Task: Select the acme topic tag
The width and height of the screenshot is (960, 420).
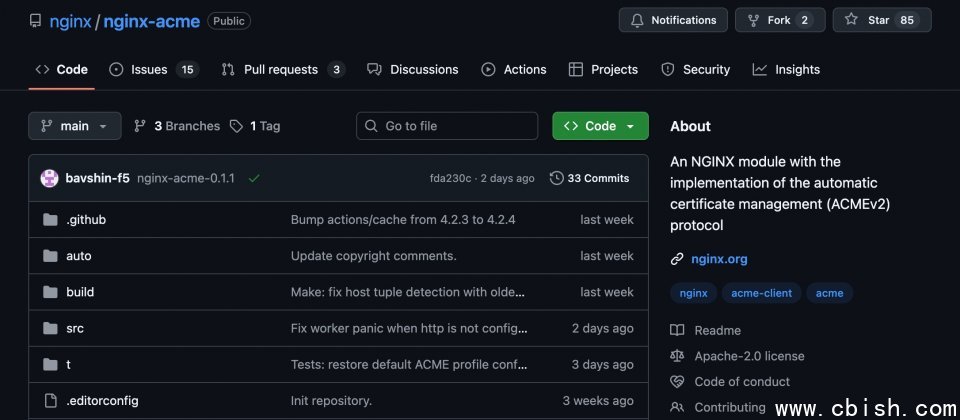Action: [830, 293]
